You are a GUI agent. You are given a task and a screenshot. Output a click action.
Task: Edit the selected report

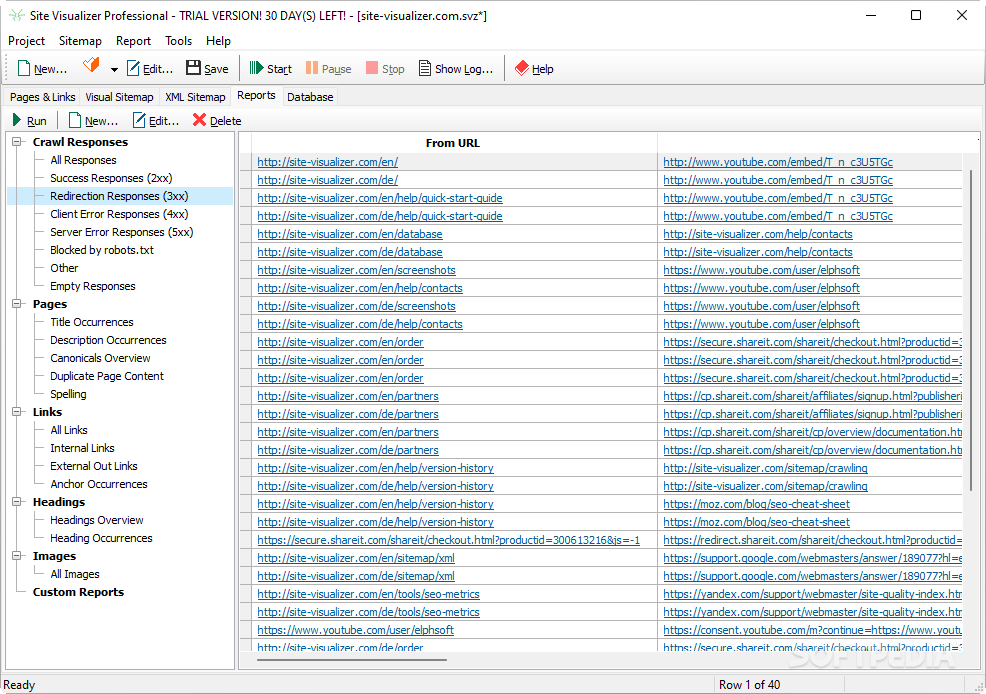[x=156, y=120]
